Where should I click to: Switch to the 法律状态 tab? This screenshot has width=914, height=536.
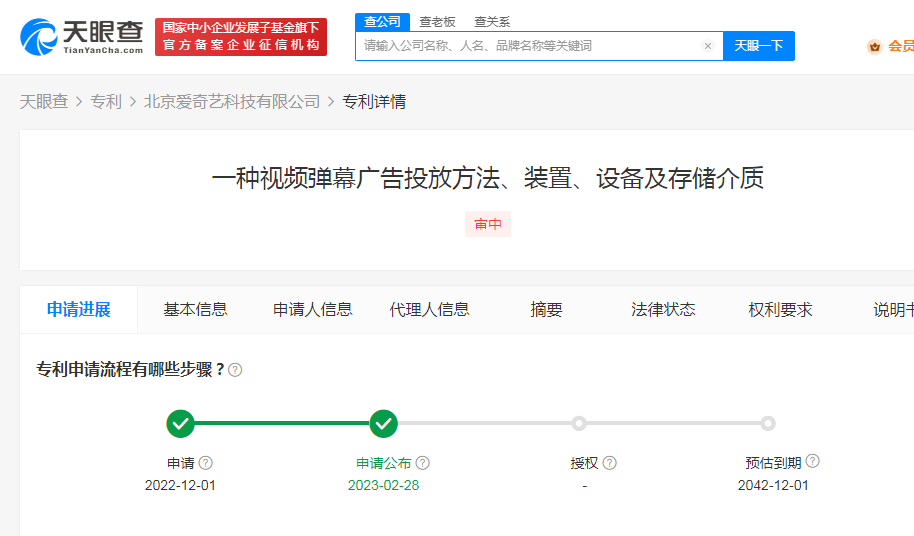(663, 309)
